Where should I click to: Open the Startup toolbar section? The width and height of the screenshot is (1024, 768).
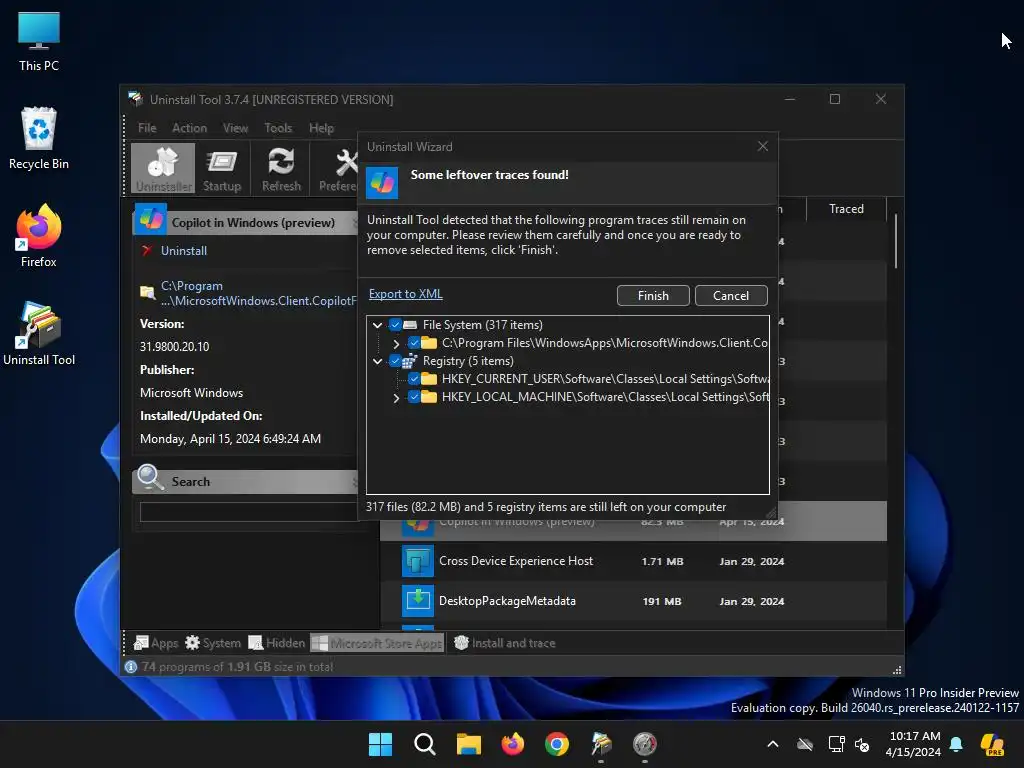[222, 168]
